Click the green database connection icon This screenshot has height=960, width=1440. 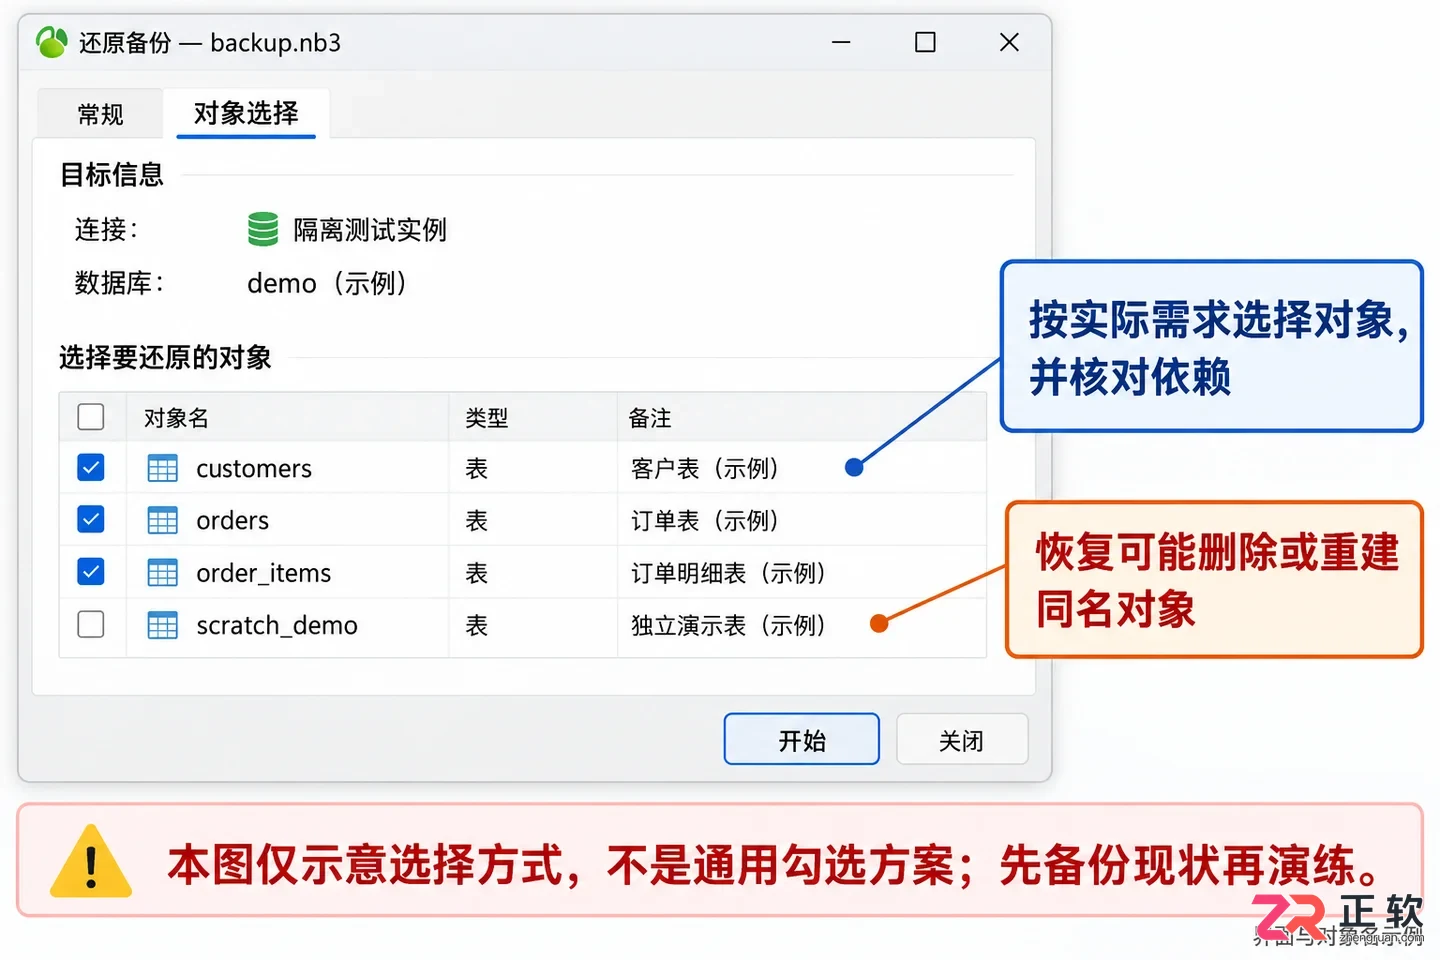click(x=263, y=229)
